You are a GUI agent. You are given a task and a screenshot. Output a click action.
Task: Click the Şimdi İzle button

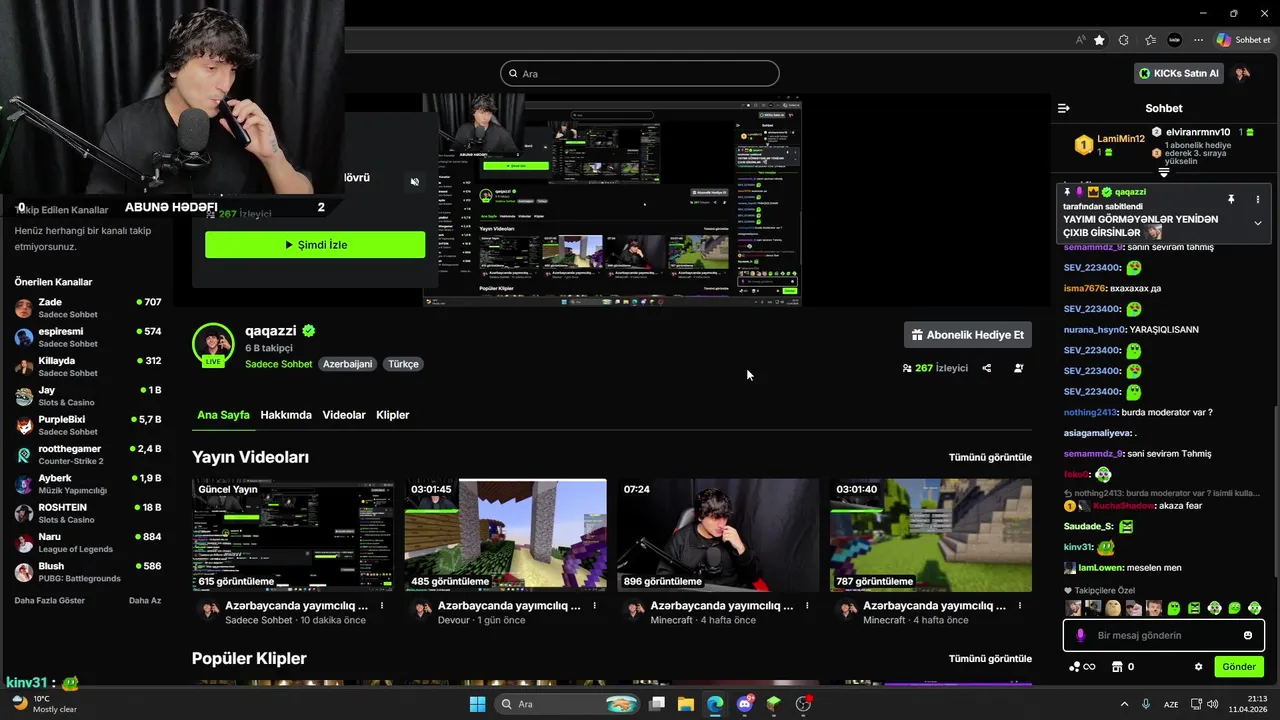[x=315, y=245]
